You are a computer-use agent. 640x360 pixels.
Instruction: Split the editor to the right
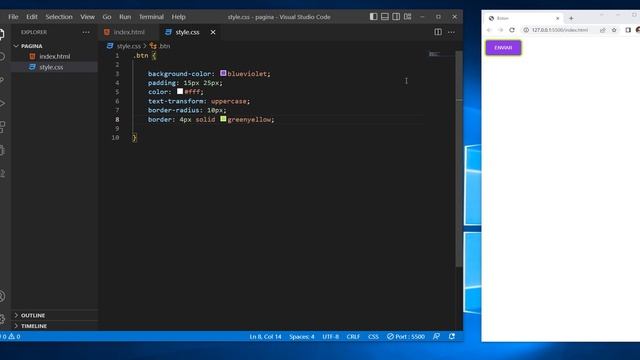(438, 32)
